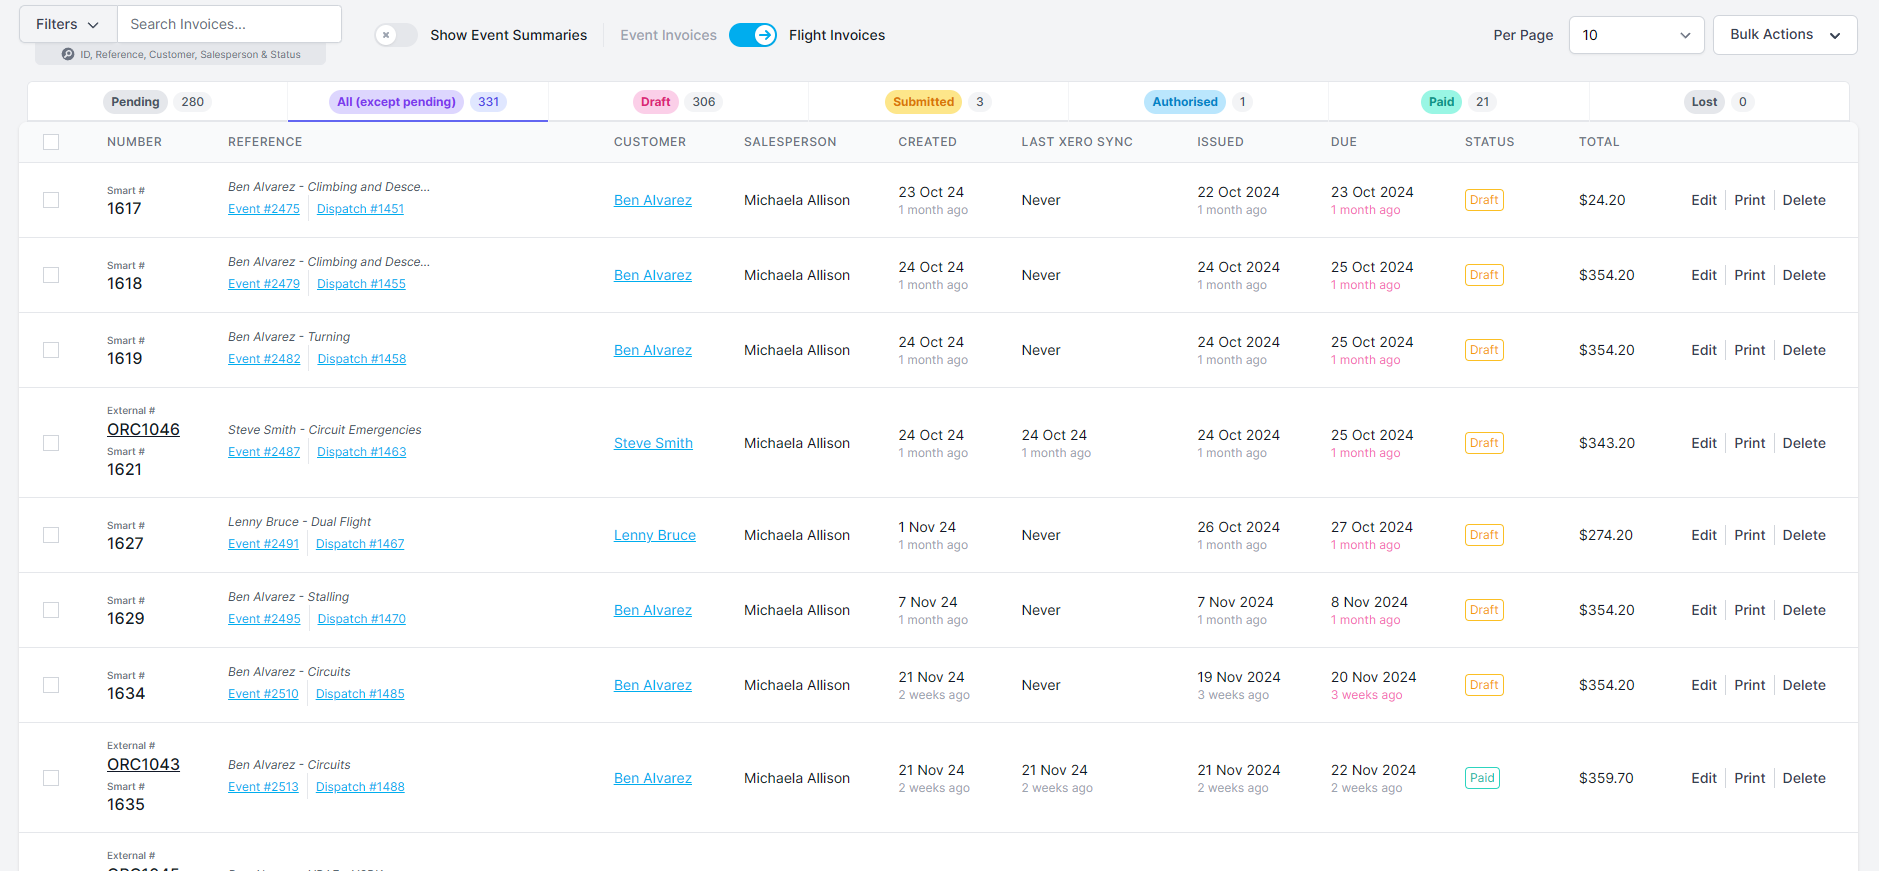Viewport: 1879px width, 871px height.
Task: Select the checkbox for invoice 1627
Action: tap(51, 535)
